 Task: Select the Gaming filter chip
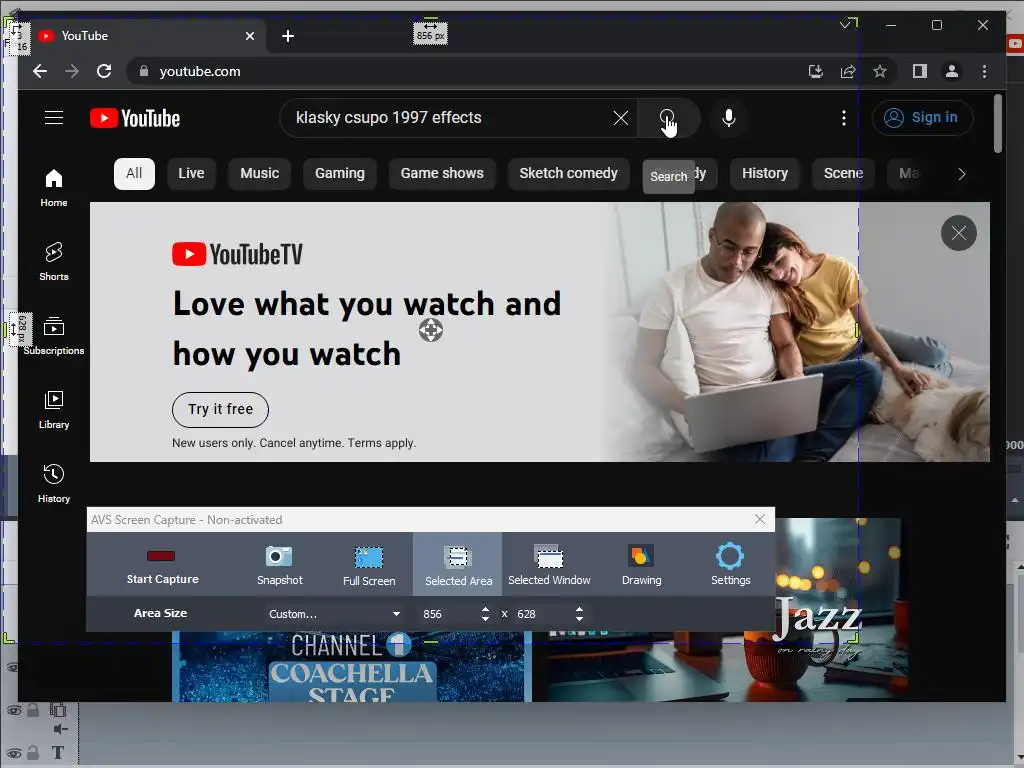coord(340,174)
